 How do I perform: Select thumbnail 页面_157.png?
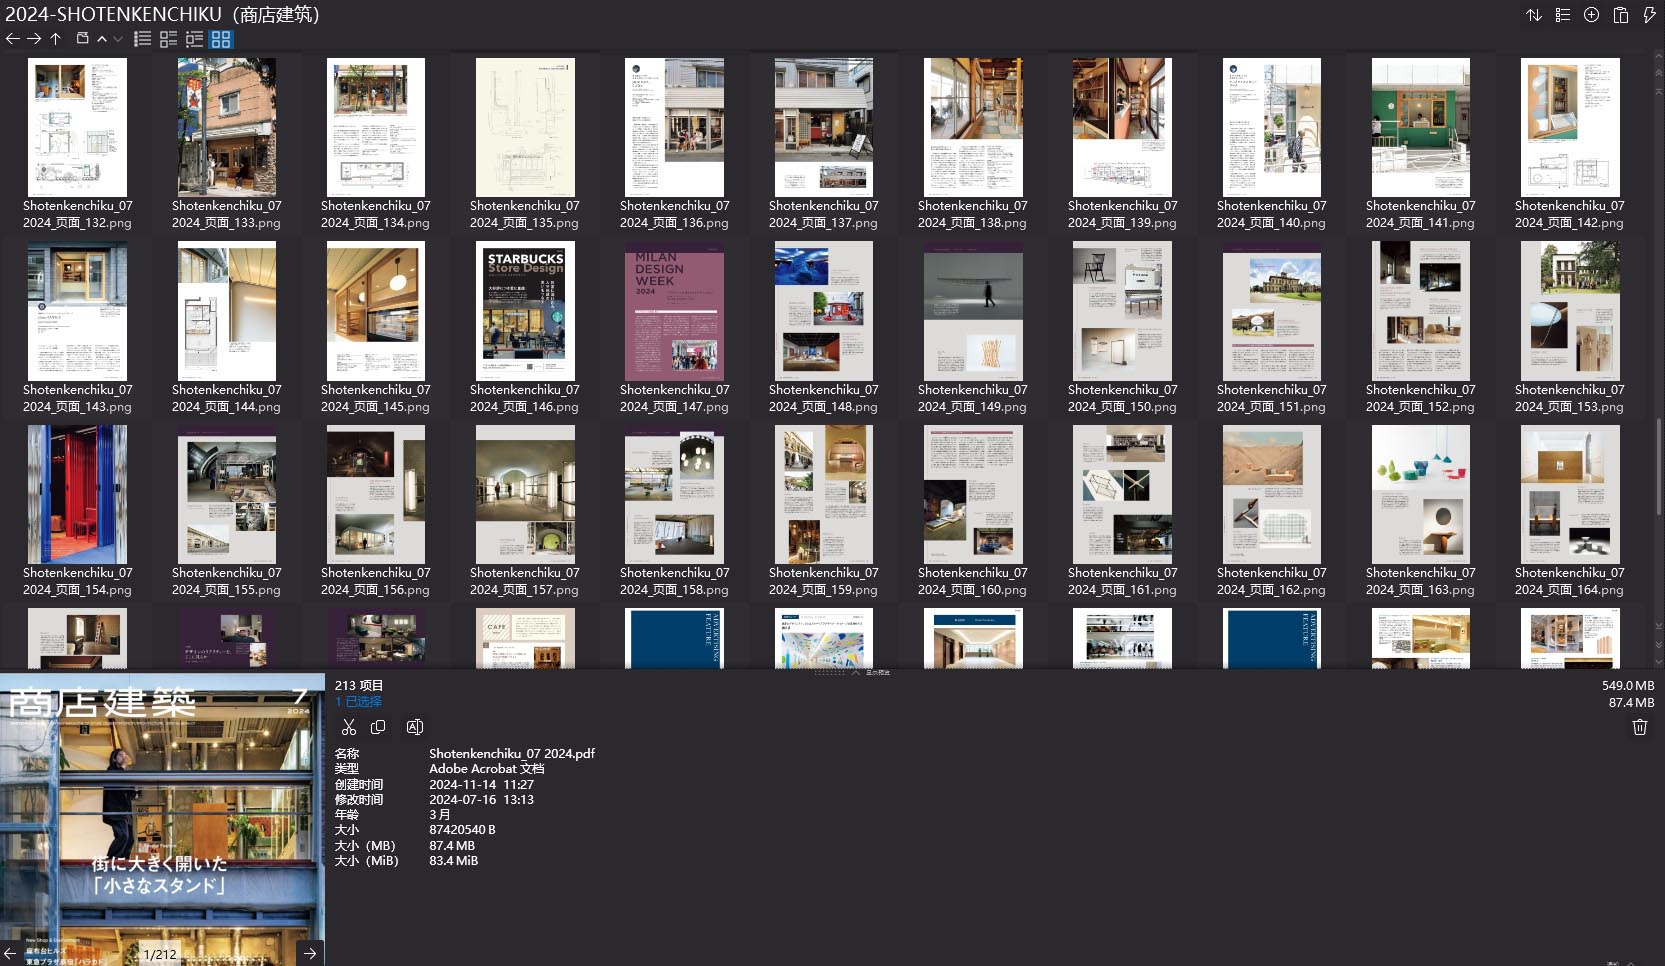point(525,494)
